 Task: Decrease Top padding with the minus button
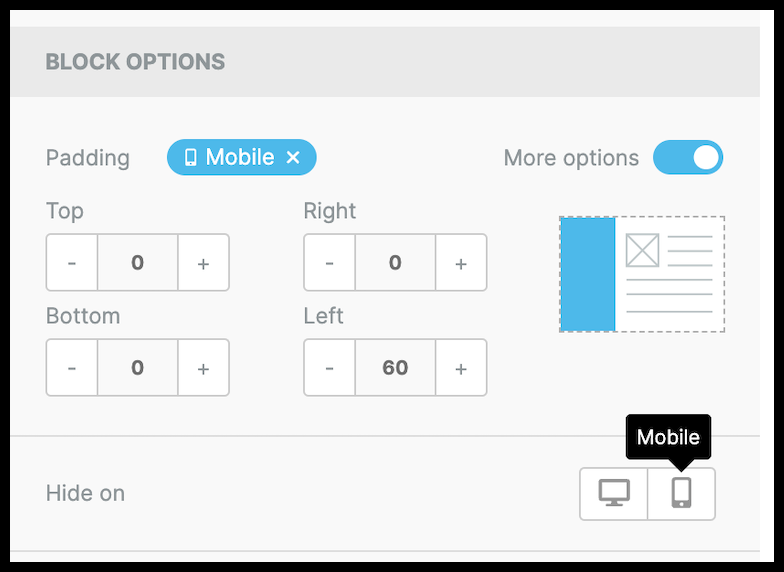tap(72, 263)
